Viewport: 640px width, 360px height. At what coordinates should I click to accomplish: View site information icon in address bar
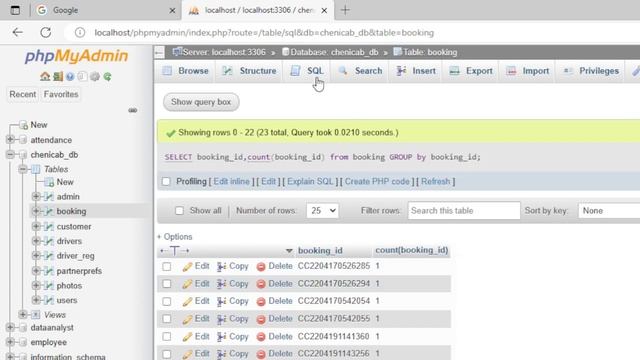80,32
